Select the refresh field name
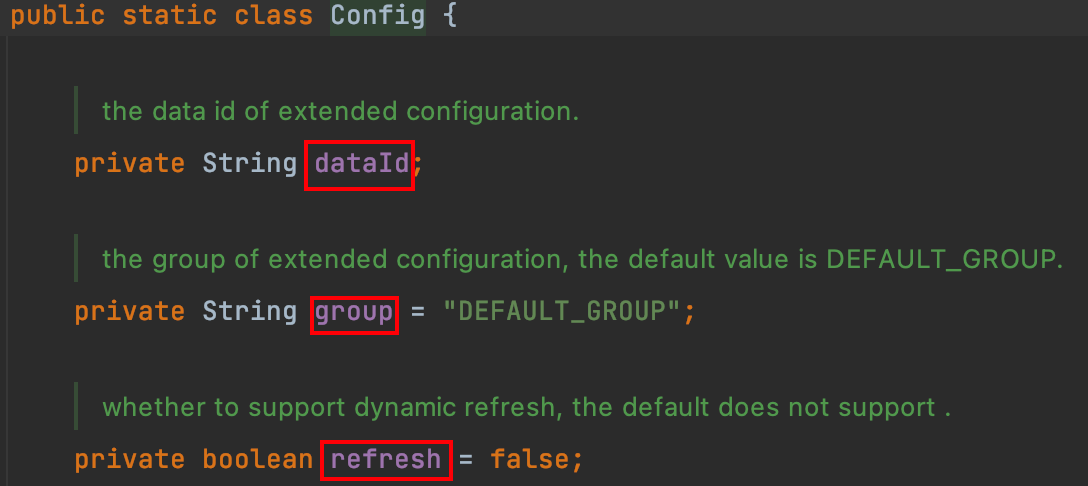The height and width of the screenshot is (486, 1088). [385, 459]
